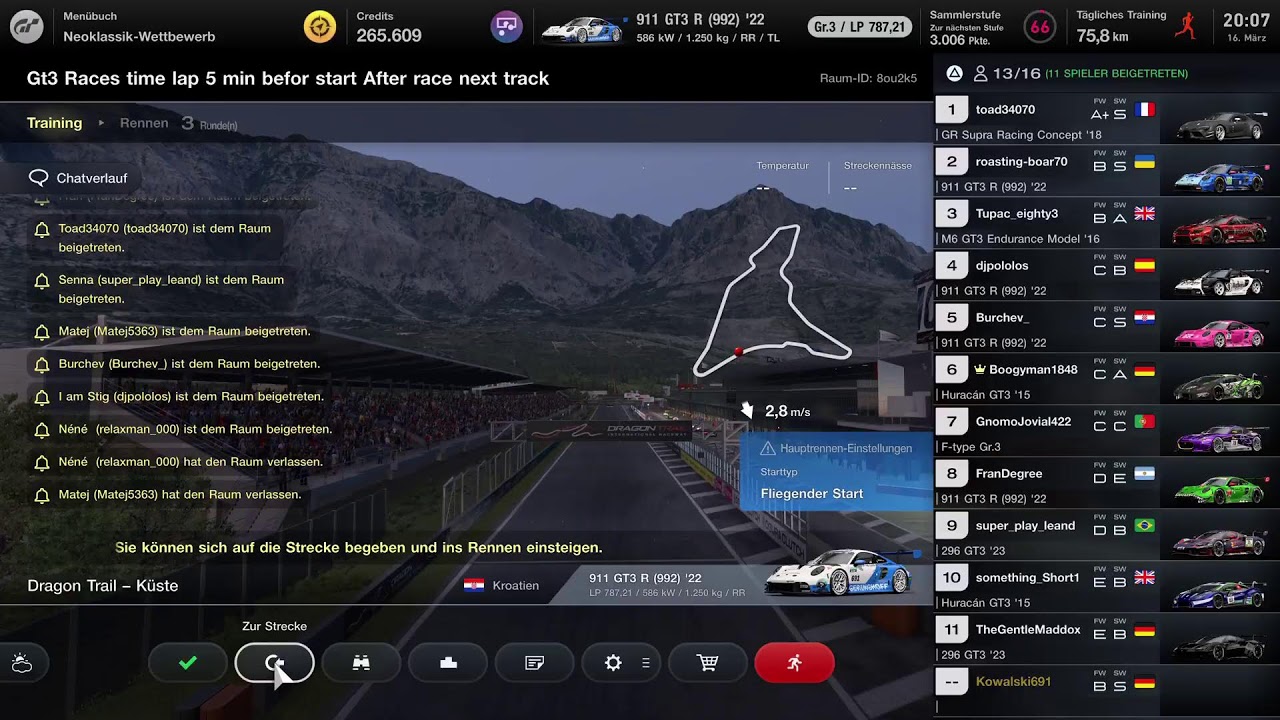This screenshot has width=1280, height=720.
Task: Select player FranDegree row
Action: point(1107,484)
